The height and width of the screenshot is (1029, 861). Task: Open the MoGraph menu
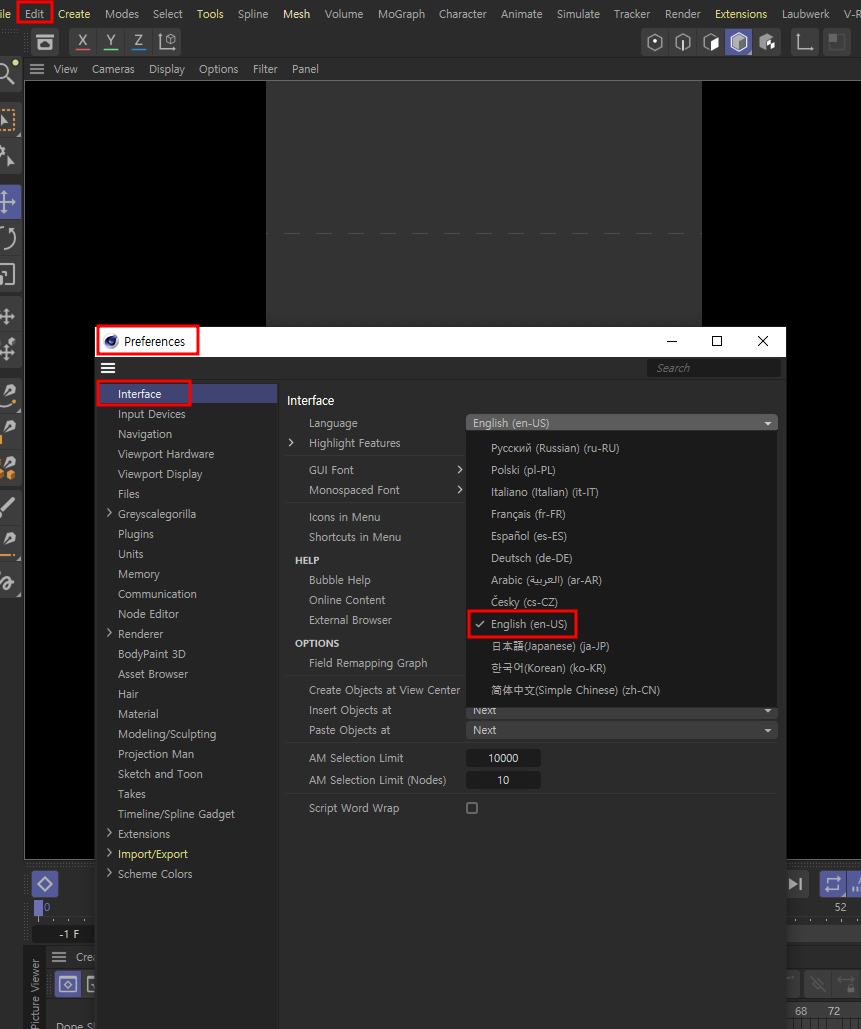click(401, 14)
